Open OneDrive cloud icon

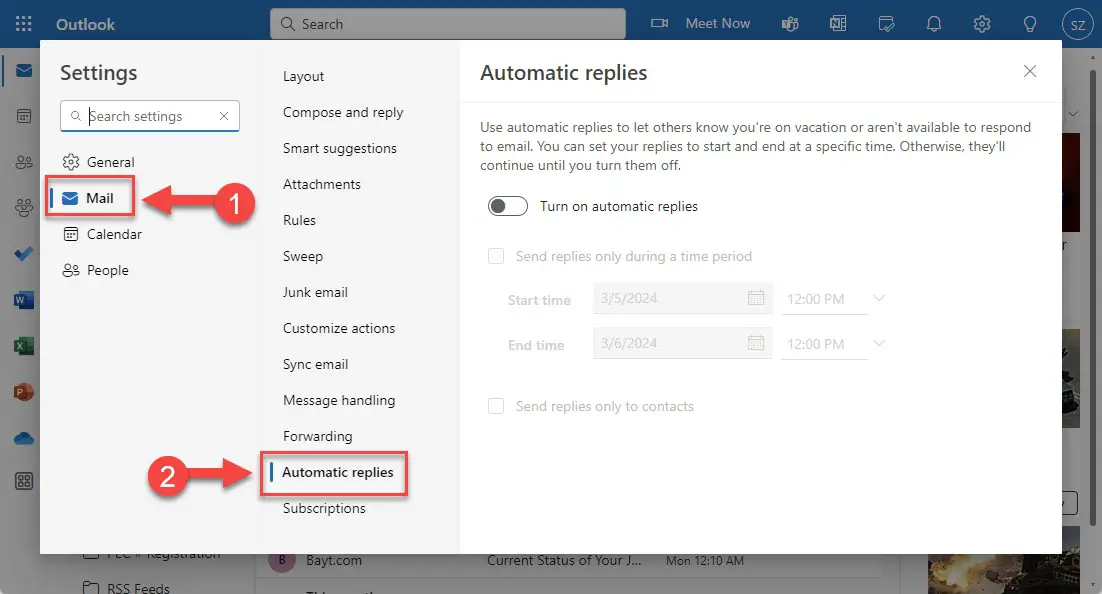[x=24, y=439]
